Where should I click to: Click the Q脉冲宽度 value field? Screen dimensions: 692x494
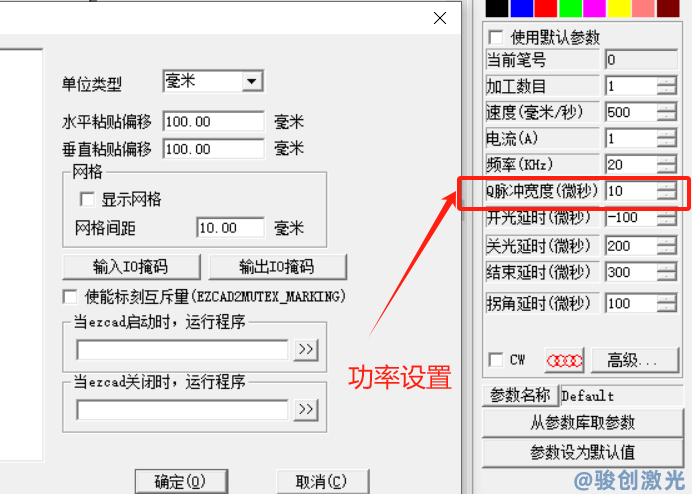631,191
